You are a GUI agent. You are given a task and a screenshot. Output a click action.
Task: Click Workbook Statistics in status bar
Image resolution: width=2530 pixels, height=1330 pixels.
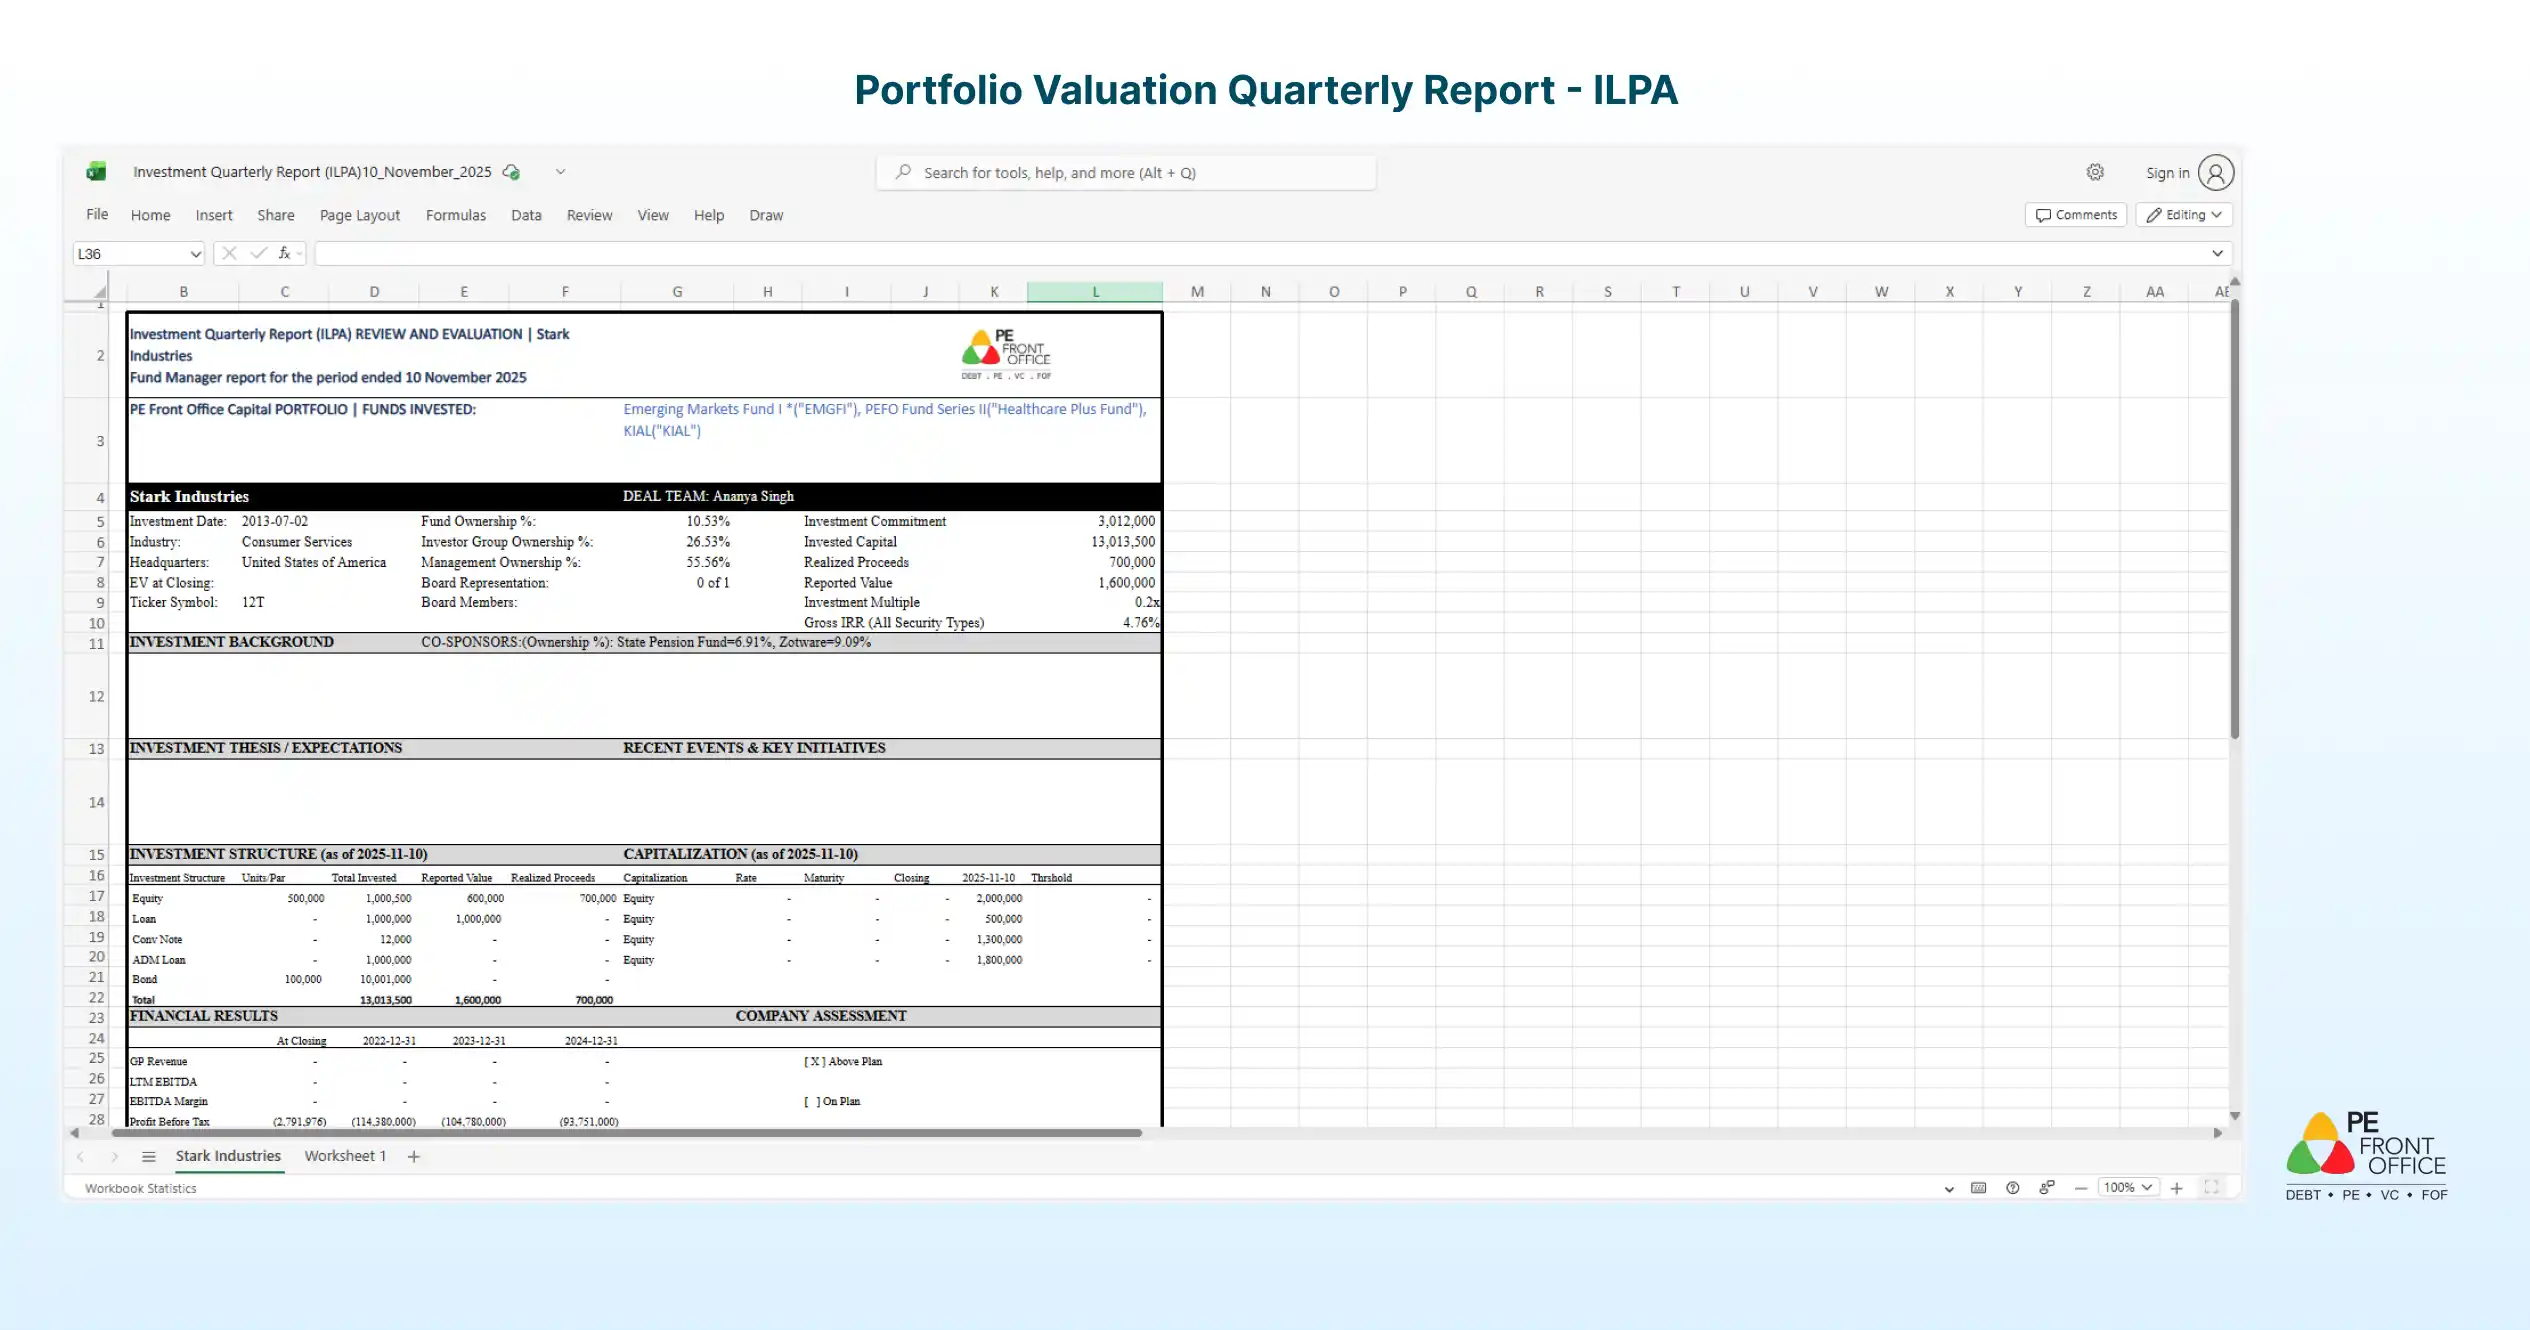(x=140, y=1188)
